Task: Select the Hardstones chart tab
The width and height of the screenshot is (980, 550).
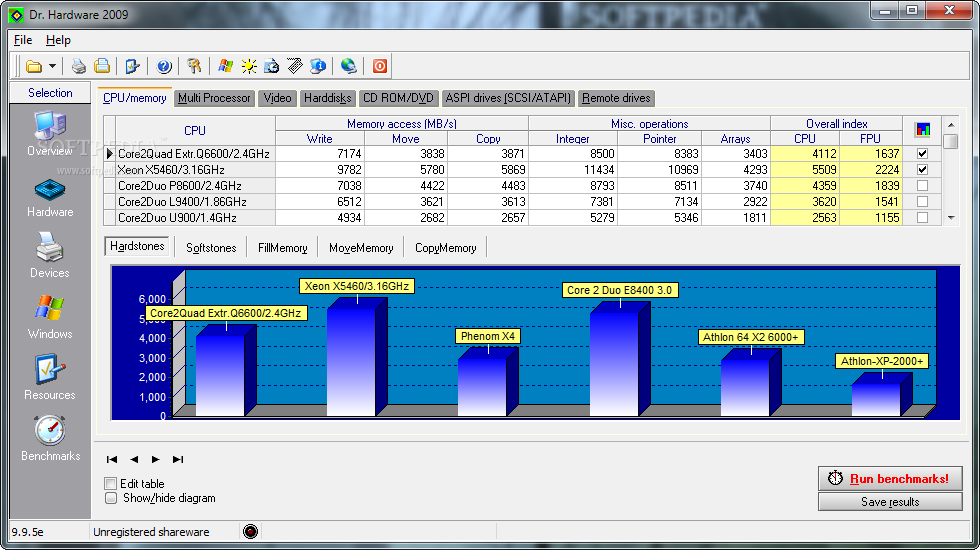Action: point(137,246)
